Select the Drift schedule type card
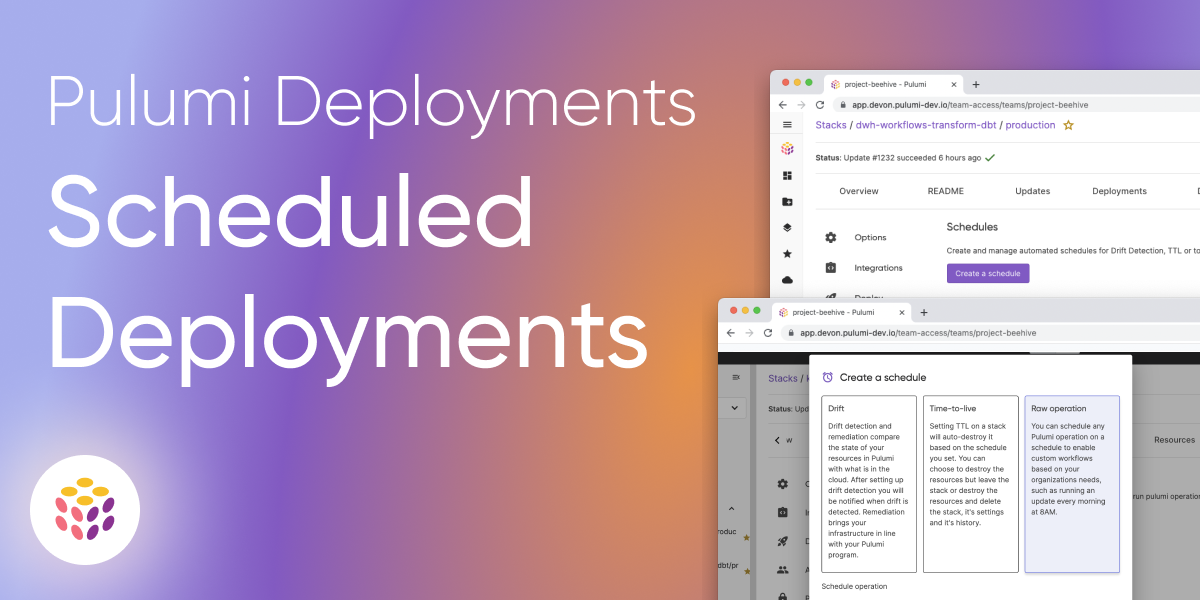This screenshot has width=1200, height=600. tap(868, 484)
